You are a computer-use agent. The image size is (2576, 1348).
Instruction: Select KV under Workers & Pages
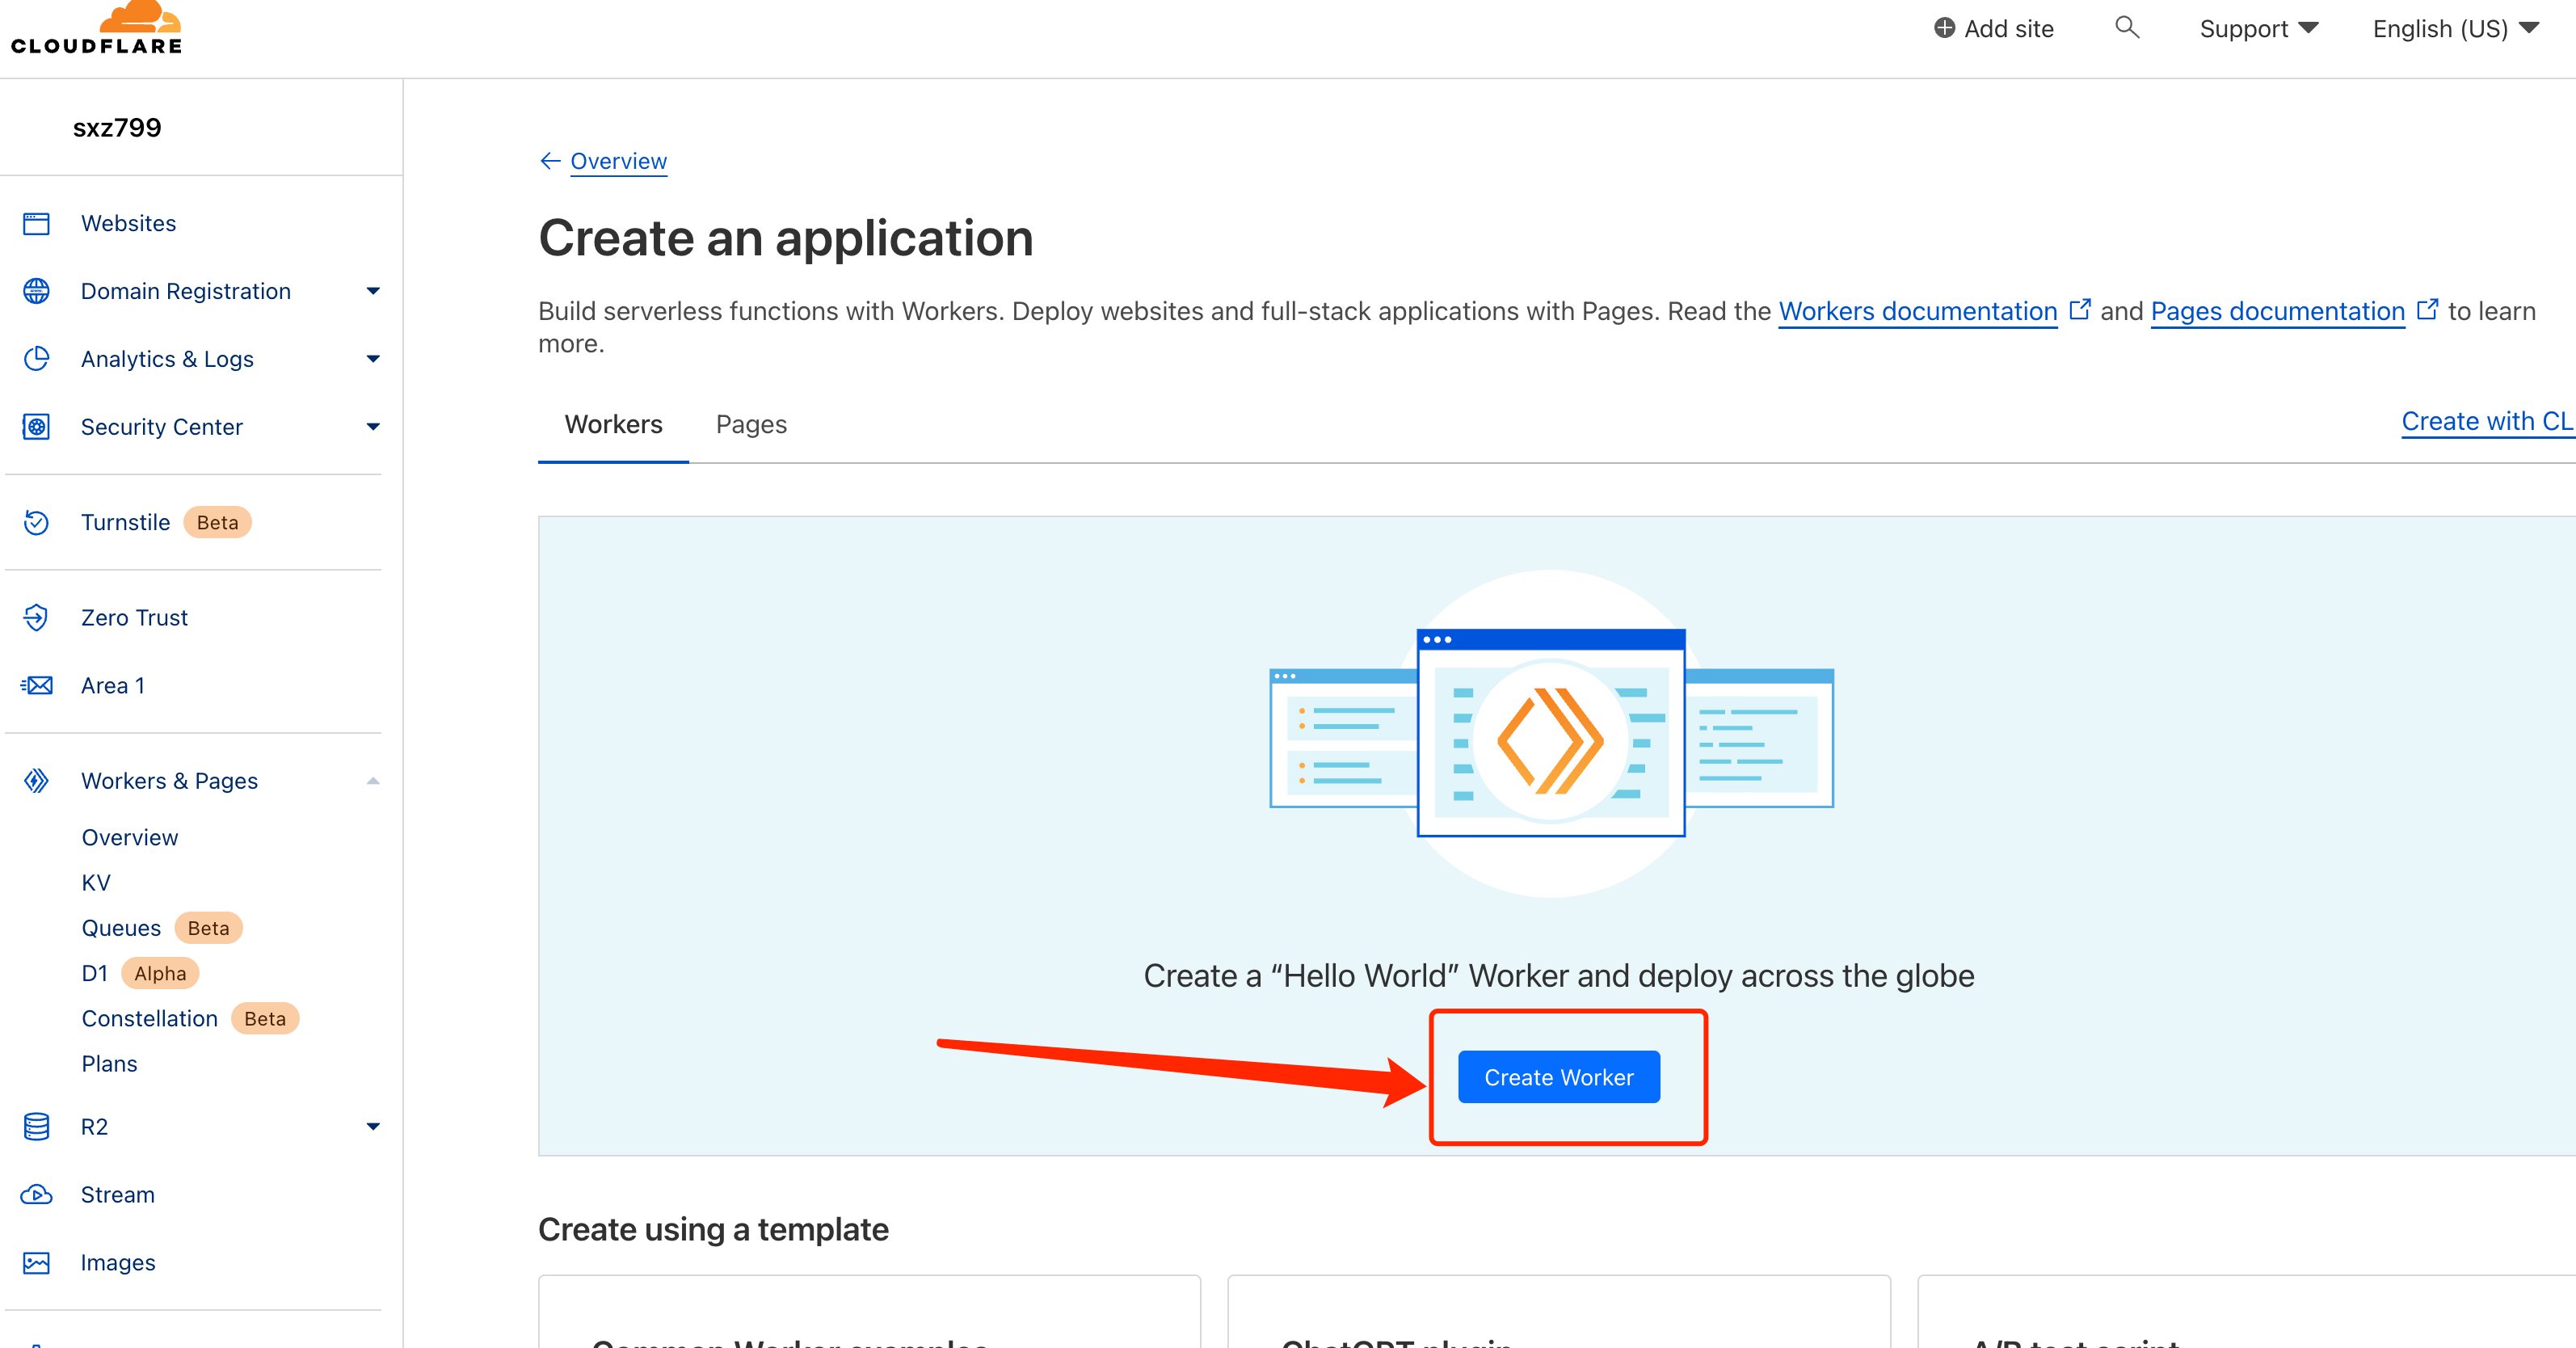click(96, 883)
